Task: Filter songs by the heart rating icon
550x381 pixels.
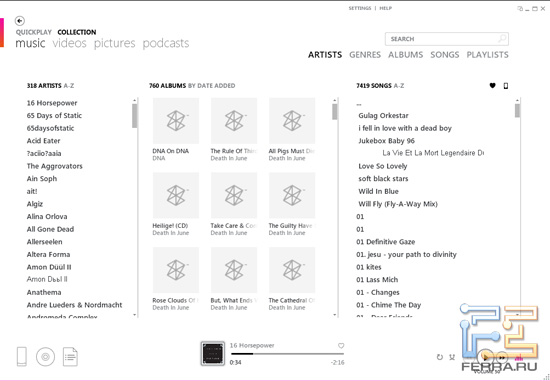Action: [x=492, y=85]
